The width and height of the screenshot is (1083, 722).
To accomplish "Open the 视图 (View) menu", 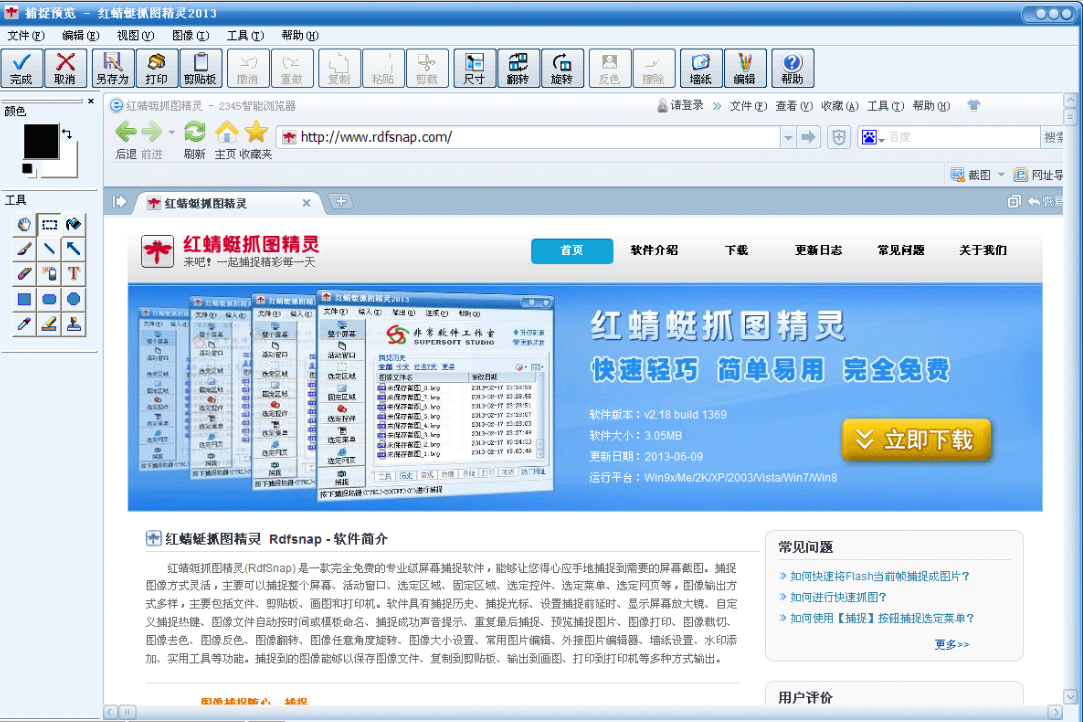I will [x=135, y=35].
